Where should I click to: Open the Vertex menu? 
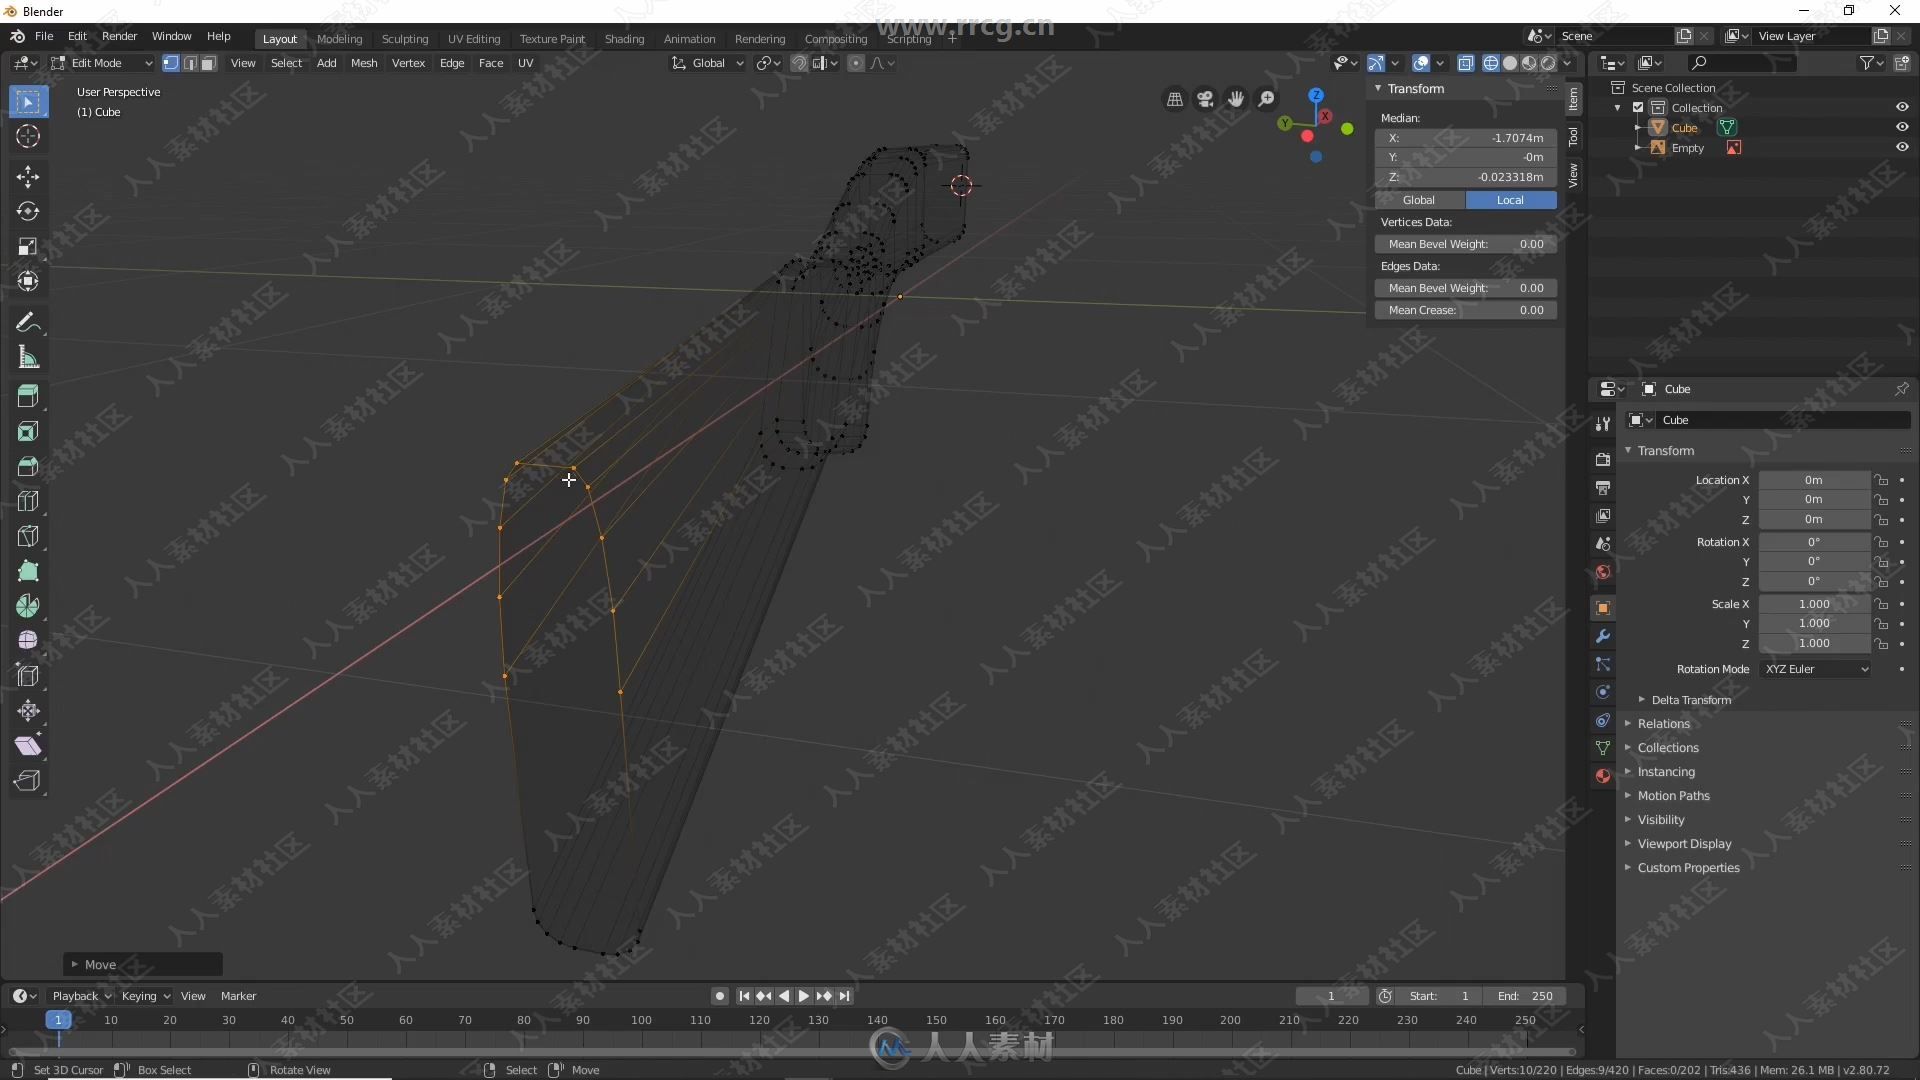408,63
